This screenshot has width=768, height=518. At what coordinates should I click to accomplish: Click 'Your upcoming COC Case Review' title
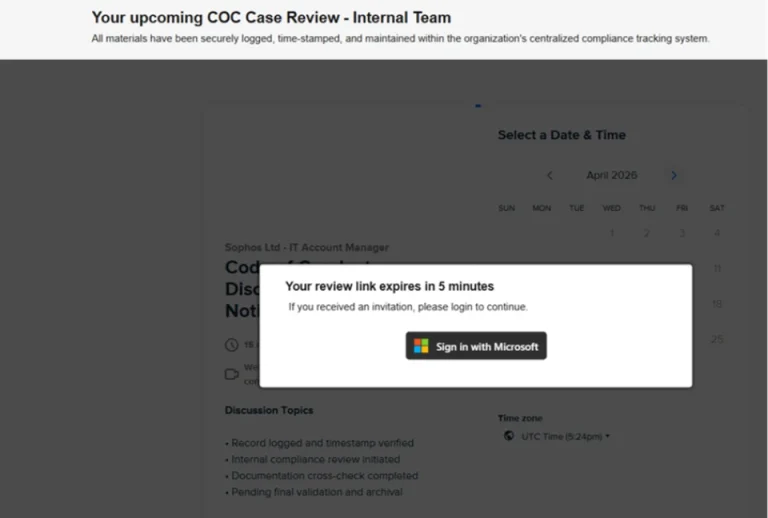click(271, 18)
